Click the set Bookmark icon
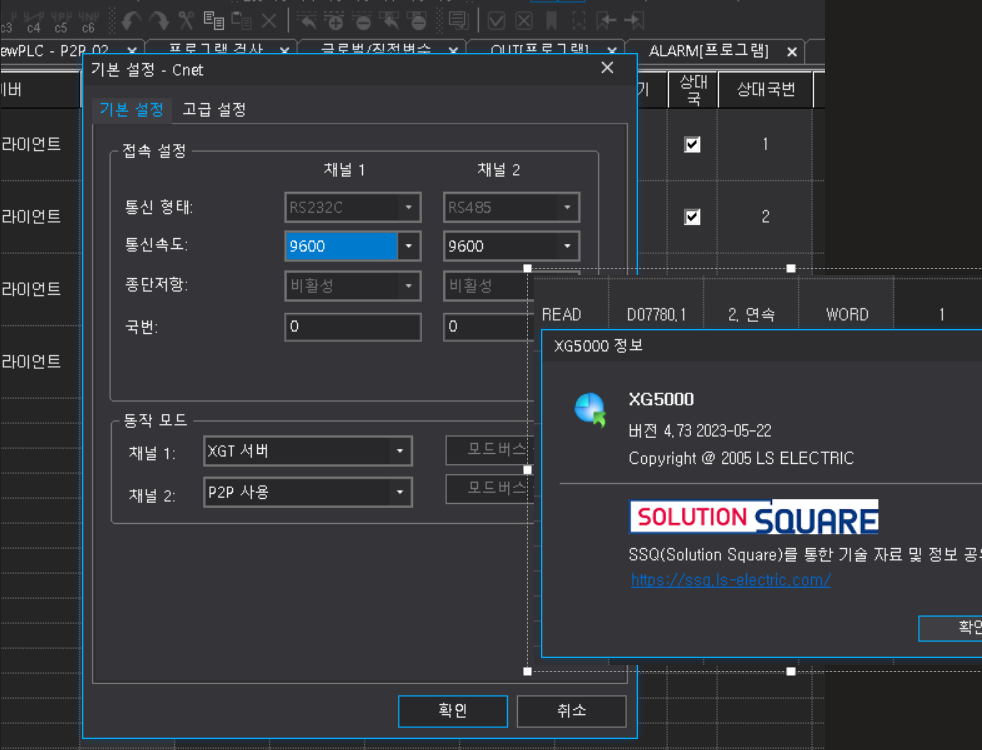The height and width of the screenshot is (750, 982). (x=551, y=18)
